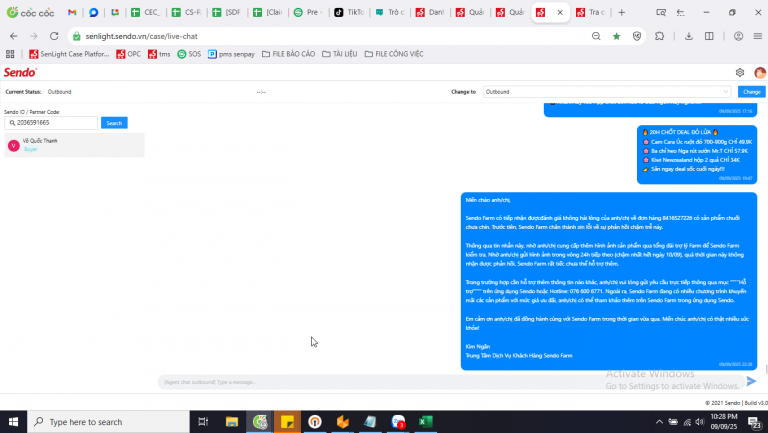Click the agent chat message input
Image resolution: width=768 pixels, height=433 pixels.
451,382
